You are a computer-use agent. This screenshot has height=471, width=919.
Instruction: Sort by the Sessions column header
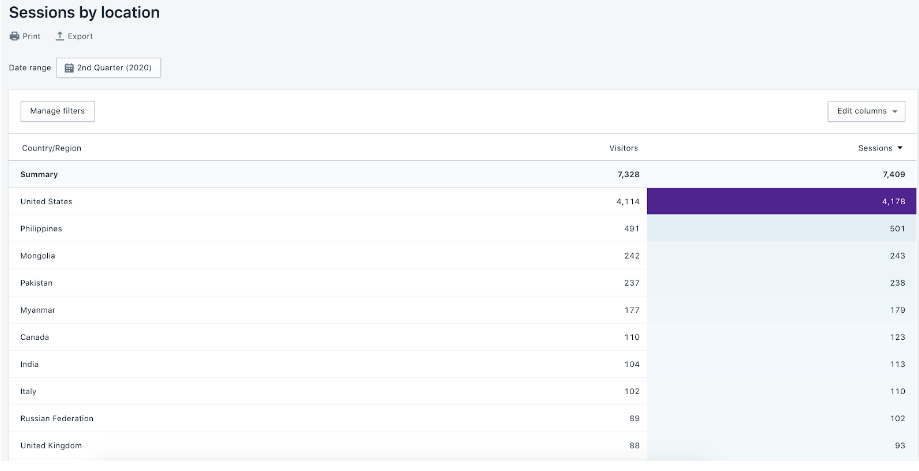pos(875,148)
